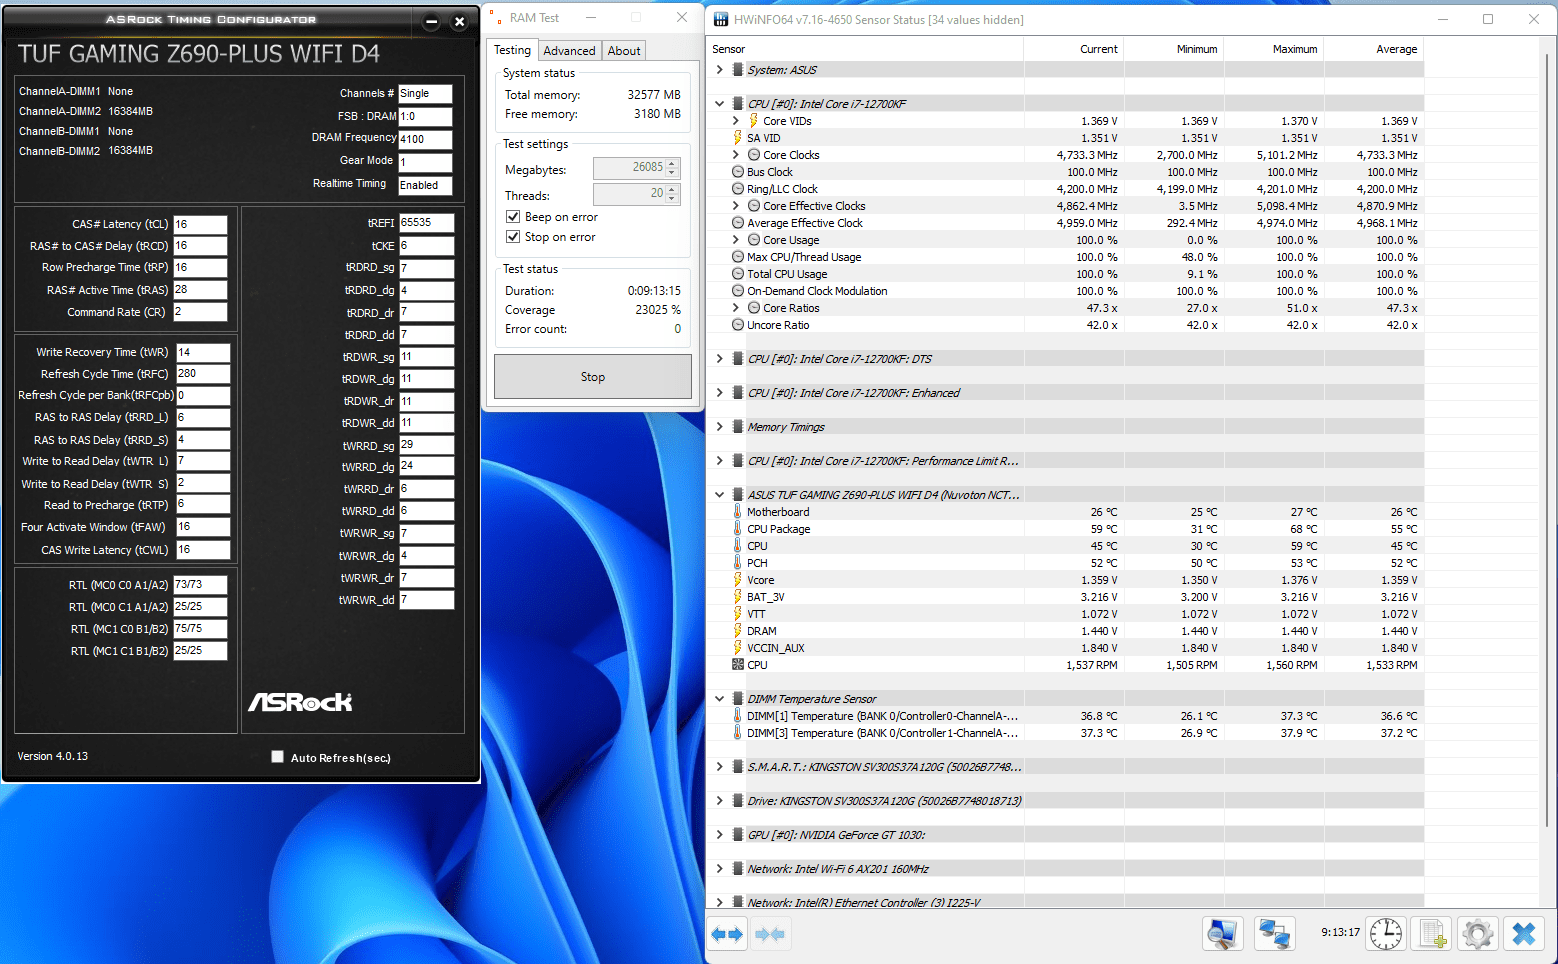Stop the RAM test
This screenshot has width=1558, height=964.
click(x=593, y=377)
